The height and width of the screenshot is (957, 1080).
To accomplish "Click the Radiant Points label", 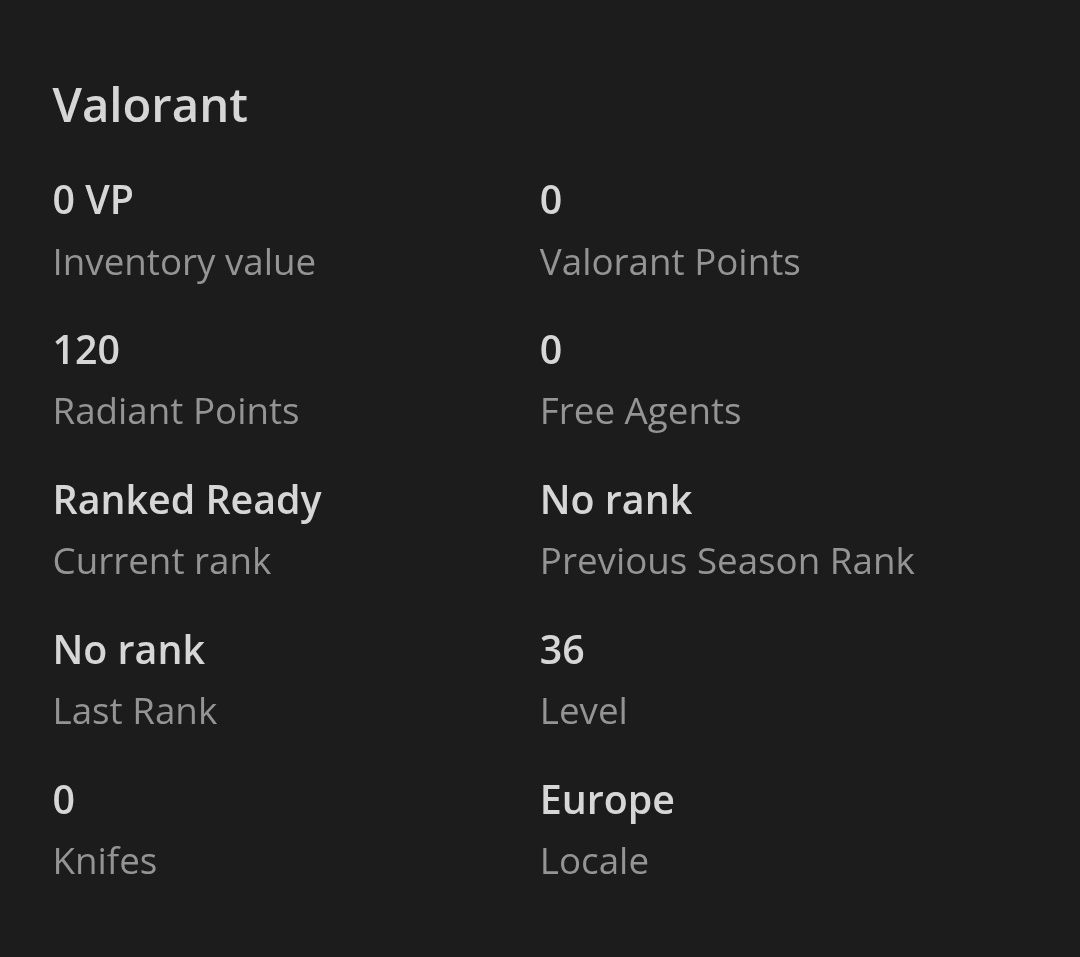I will (x=176, y=411).
